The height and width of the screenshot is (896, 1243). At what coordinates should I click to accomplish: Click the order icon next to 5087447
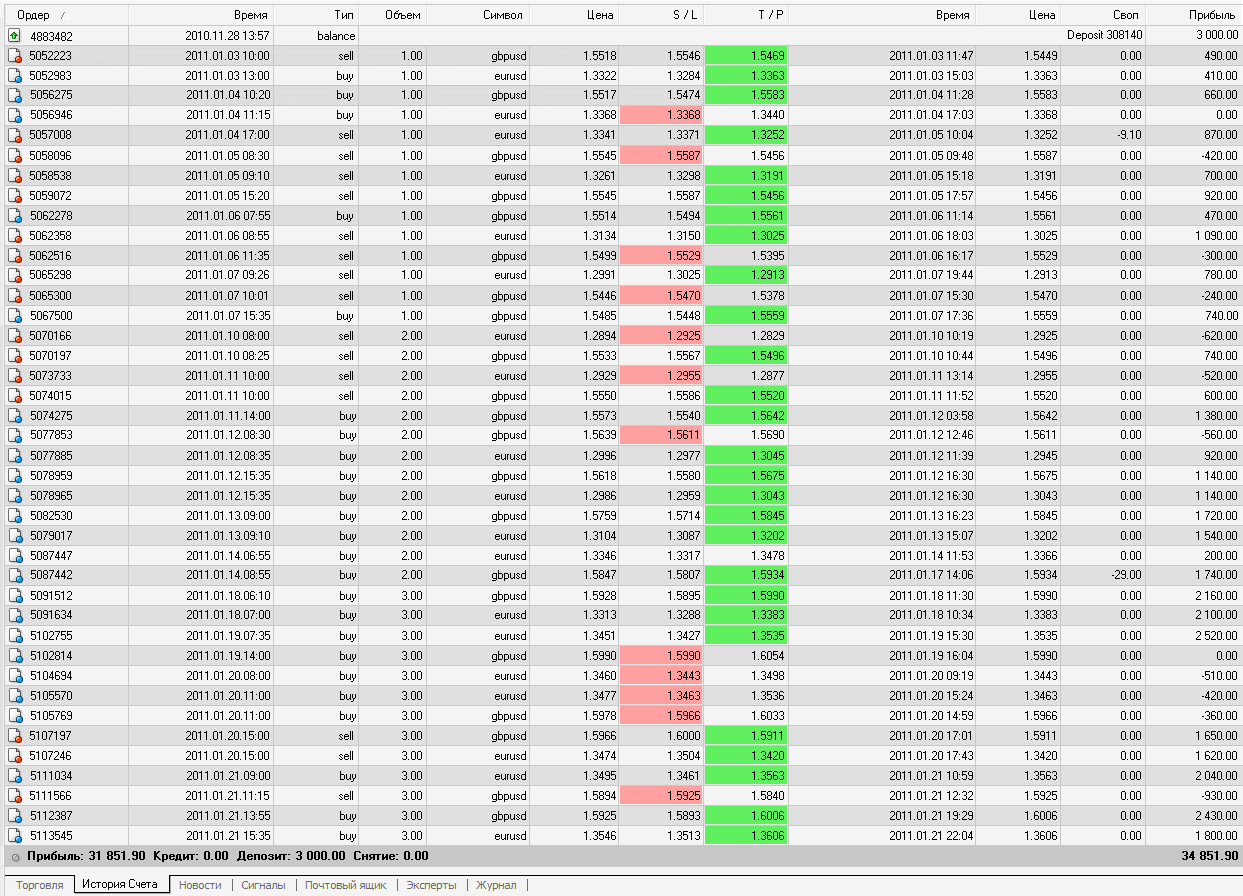14,555
